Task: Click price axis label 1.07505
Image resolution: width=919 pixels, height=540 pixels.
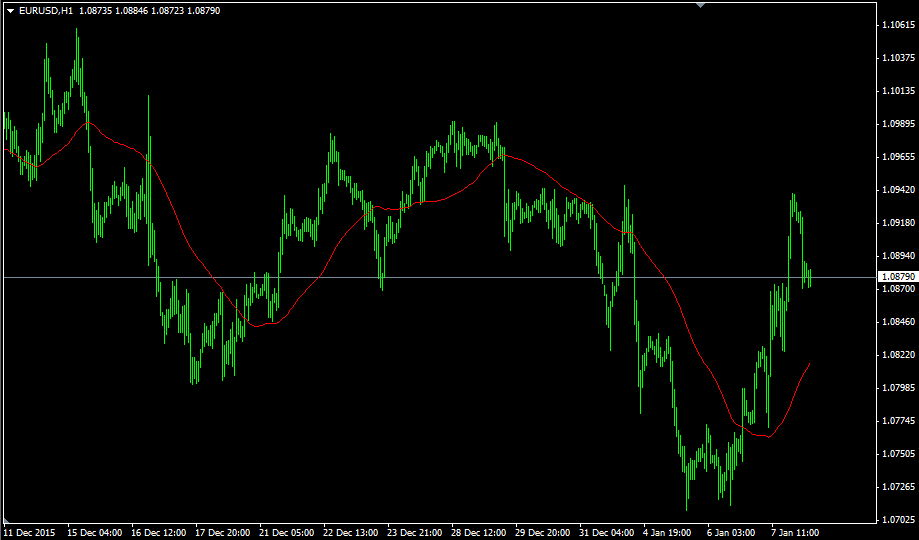Action: 898,454
